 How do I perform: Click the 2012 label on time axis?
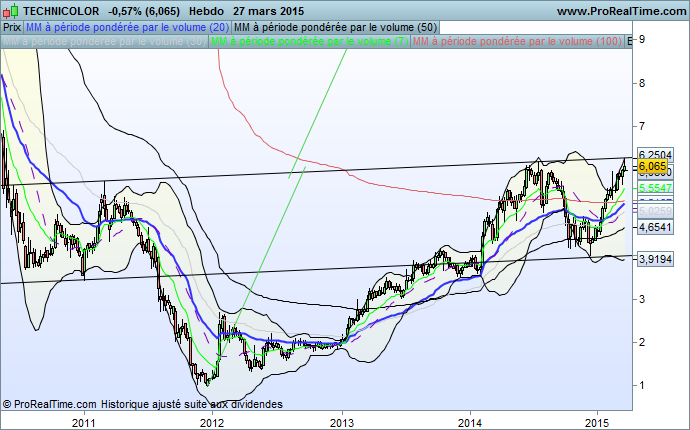(x=212, y=423)
